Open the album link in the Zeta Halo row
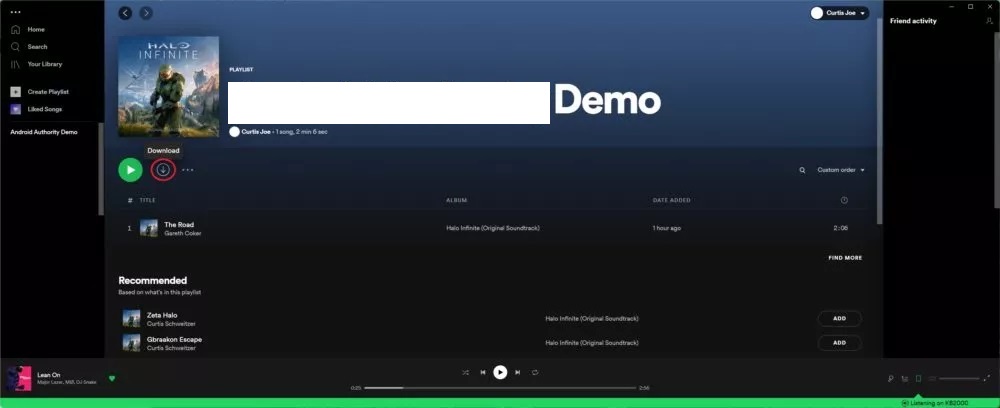The image size is (1000, 408). click(592, 319)
